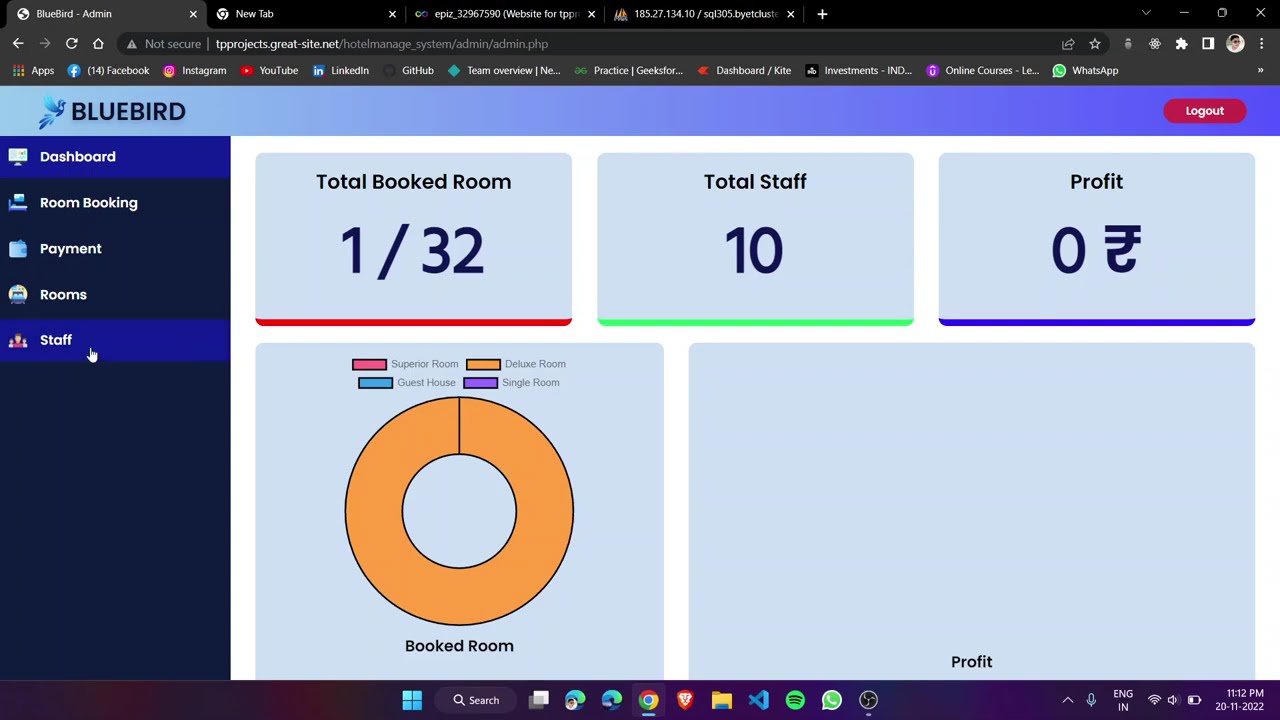Open File Explorer from taskbar

pos(721,700)
